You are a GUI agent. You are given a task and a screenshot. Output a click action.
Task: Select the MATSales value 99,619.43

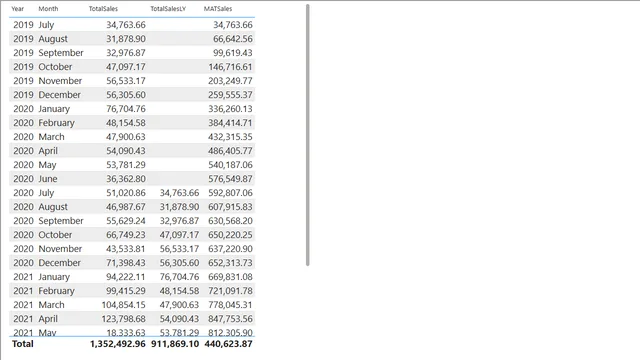pos(233,53)
